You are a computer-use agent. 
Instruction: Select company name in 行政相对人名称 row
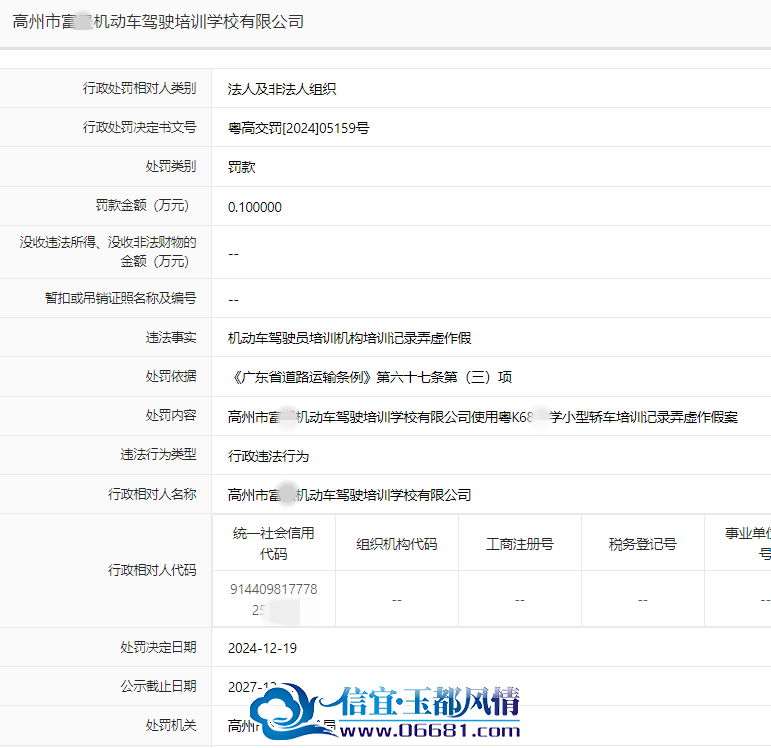click(350, 495)
